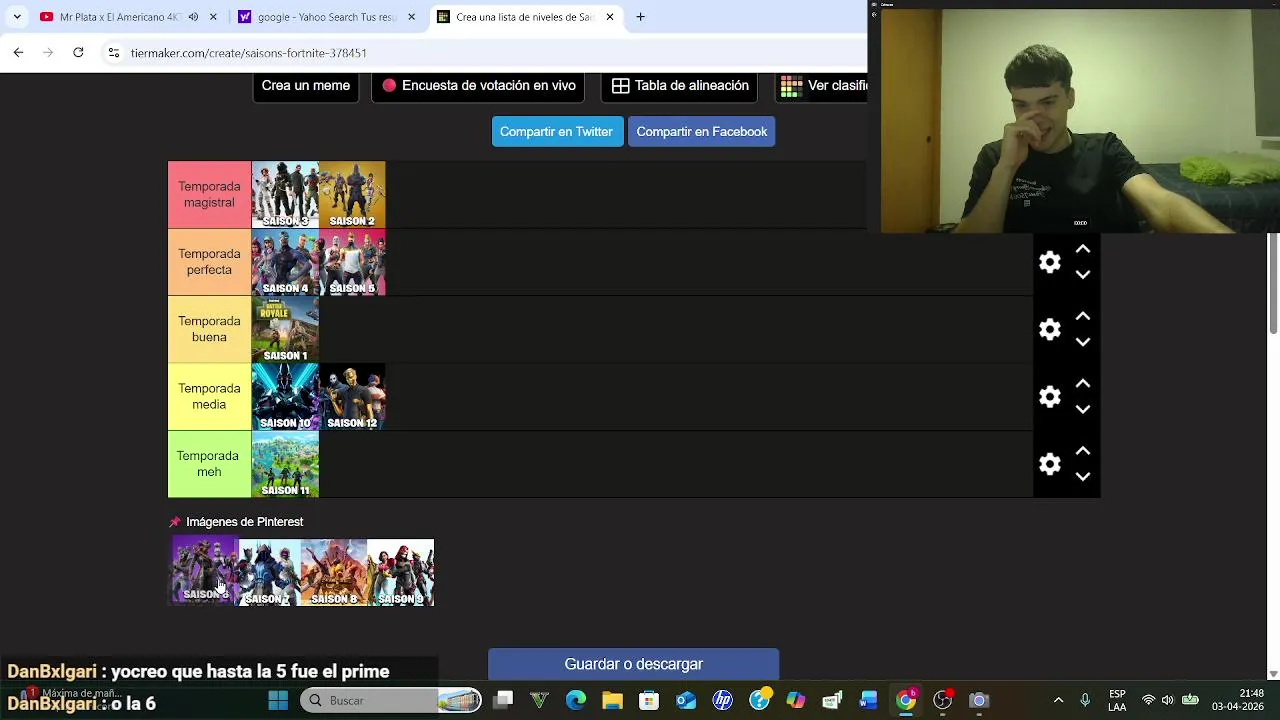Move Temporada meh row down
Image resolution: width=1280 pixels, height=720 pixels.
[1082, 477]
